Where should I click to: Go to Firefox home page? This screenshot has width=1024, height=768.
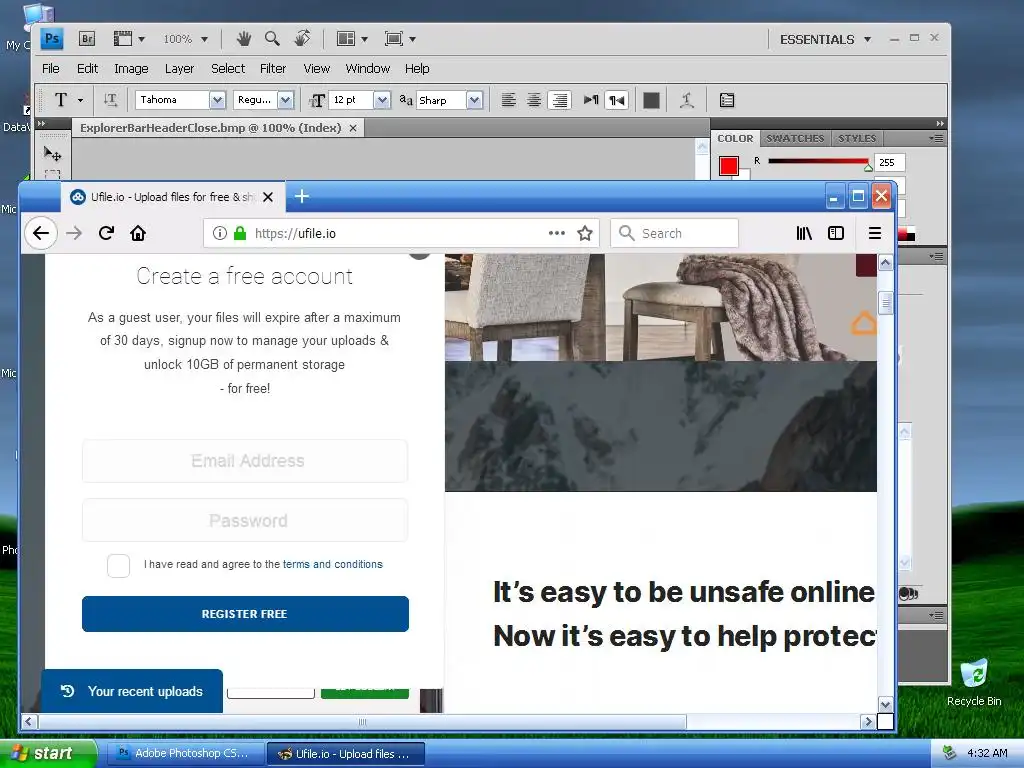[x=138, y=233]
